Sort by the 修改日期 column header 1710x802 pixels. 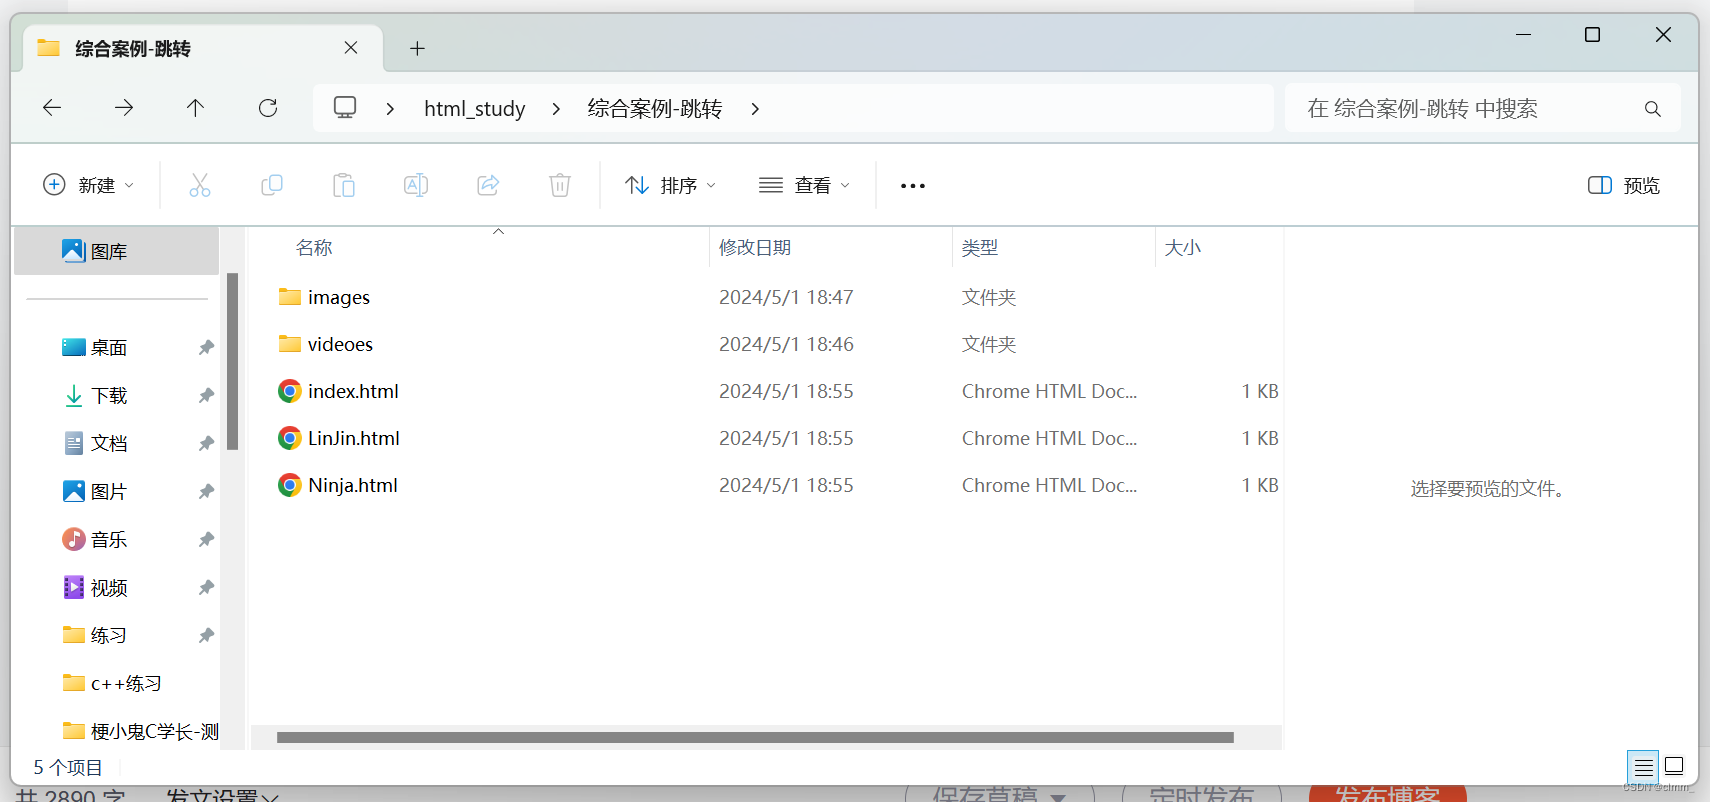(x=755, y=248)
